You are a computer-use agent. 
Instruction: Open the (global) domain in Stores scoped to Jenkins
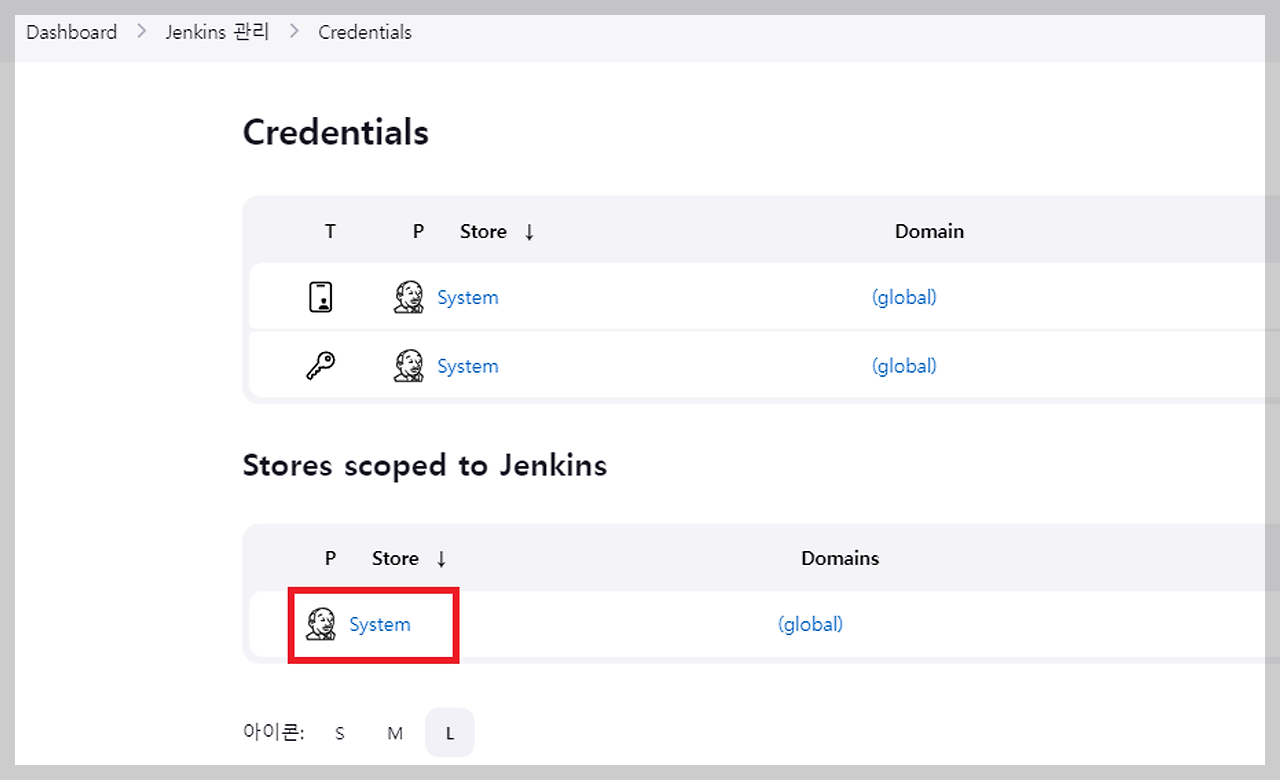tap(810, 623)
